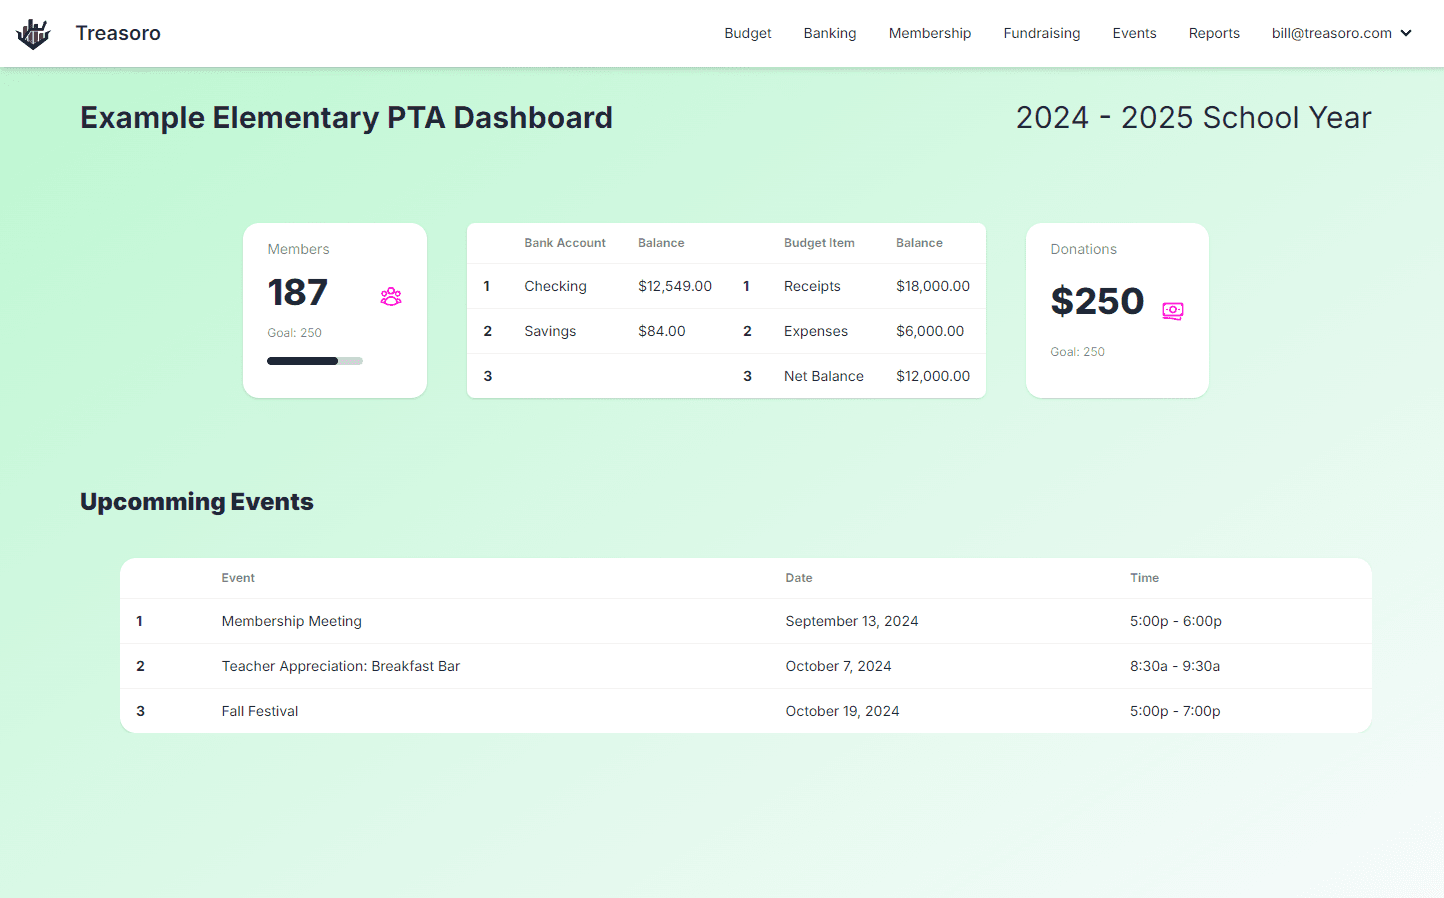Click the Checking account row

597,286
